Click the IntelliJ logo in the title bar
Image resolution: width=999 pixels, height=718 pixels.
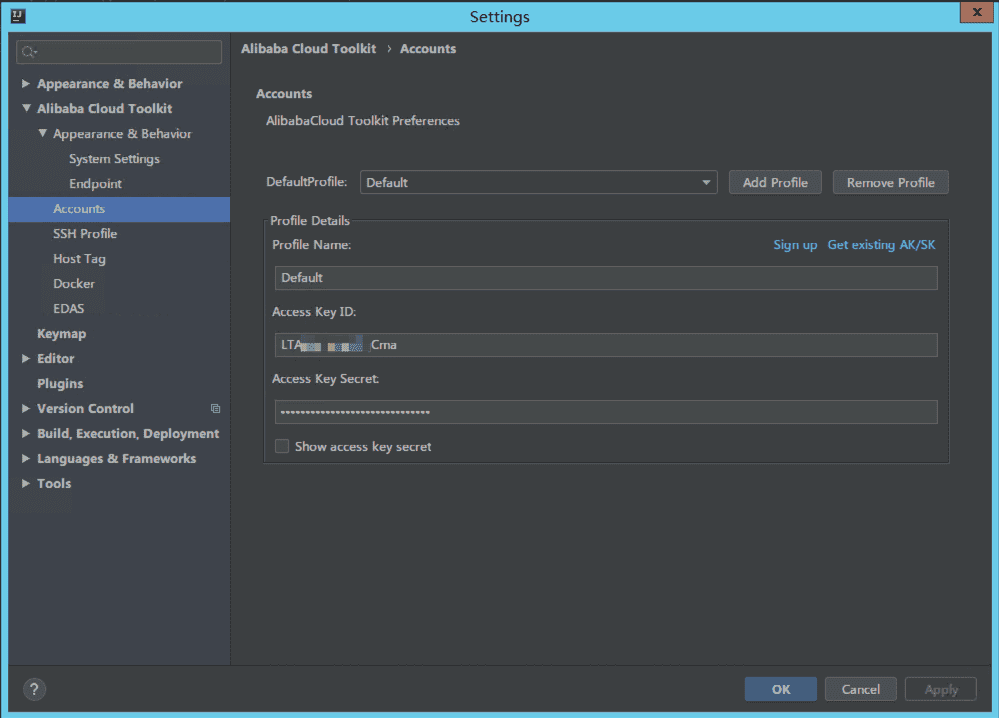[x=17, y=16]
